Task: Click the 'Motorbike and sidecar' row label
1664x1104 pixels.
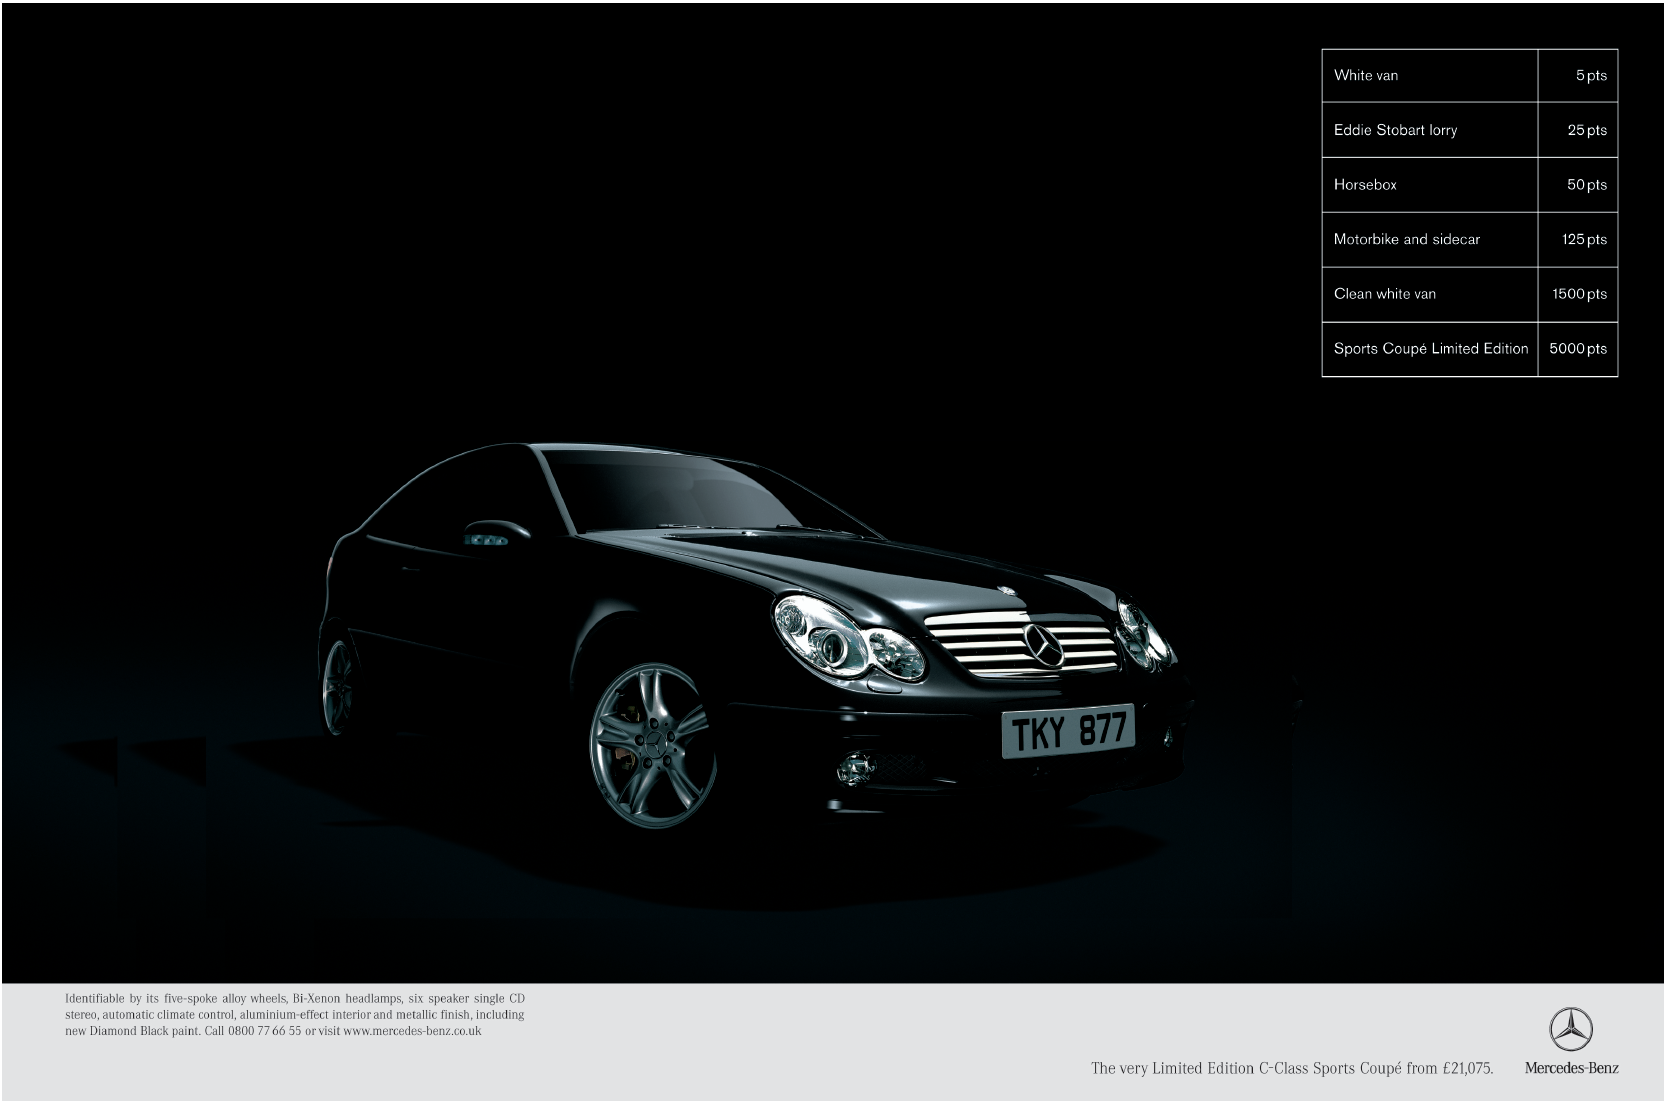Action: pyautogui.click(x=1406, y=239)
